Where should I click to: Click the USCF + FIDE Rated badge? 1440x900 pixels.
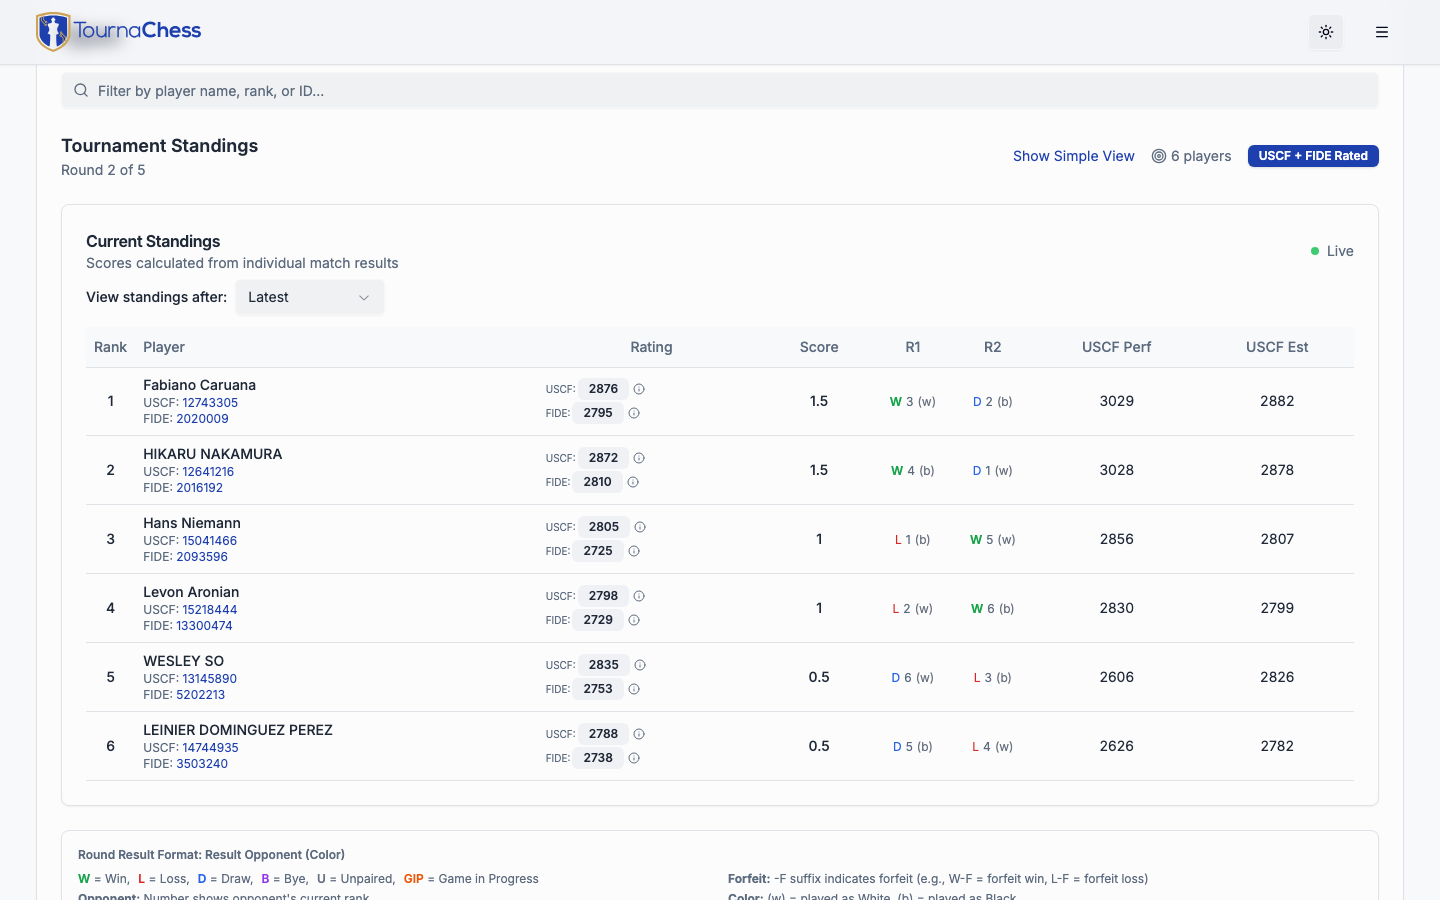(x=1312, y=156)
